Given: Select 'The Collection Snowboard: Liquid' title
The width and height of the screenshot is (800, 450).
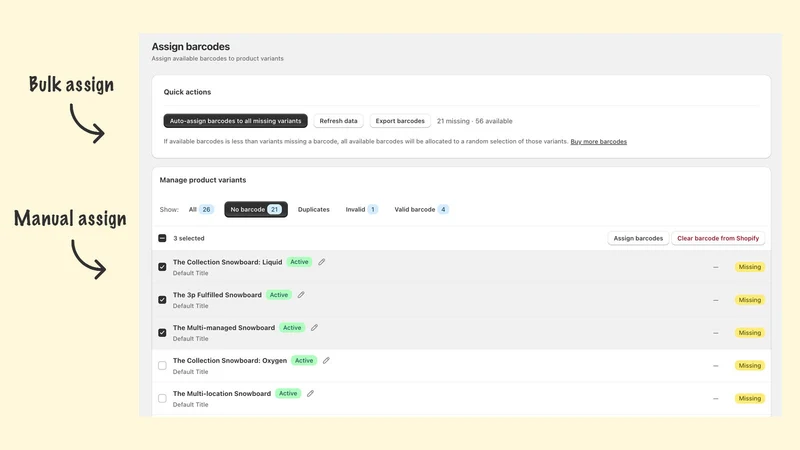Looking at the screenshot, I should click(228, 262).
